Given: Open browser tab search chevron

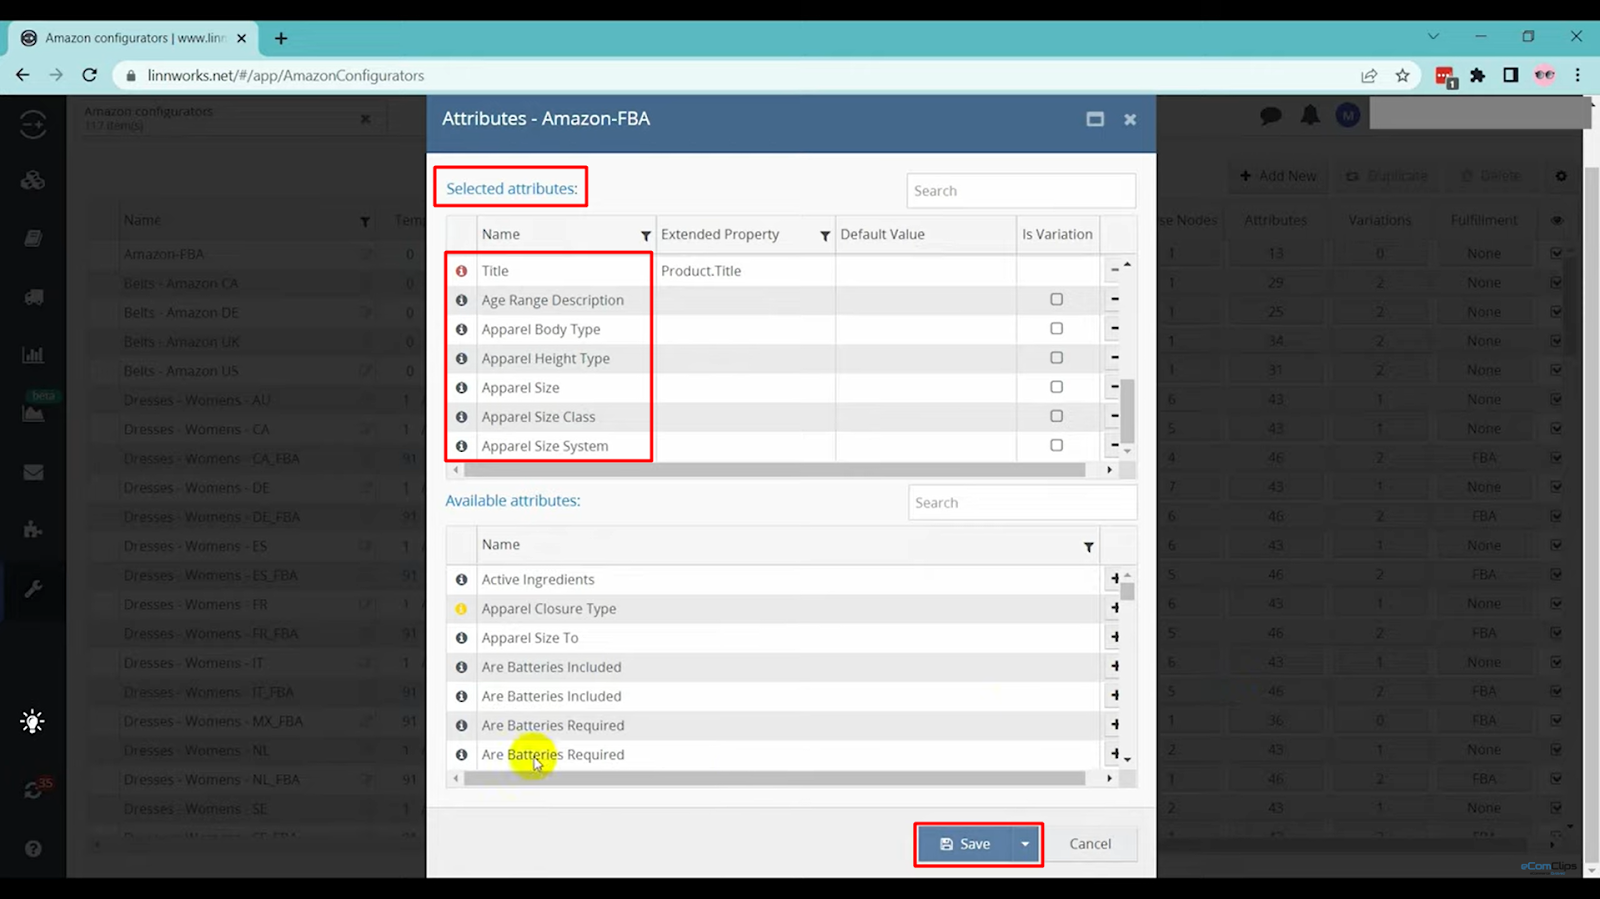Looking at the screenshot, I should point(1433,37).
